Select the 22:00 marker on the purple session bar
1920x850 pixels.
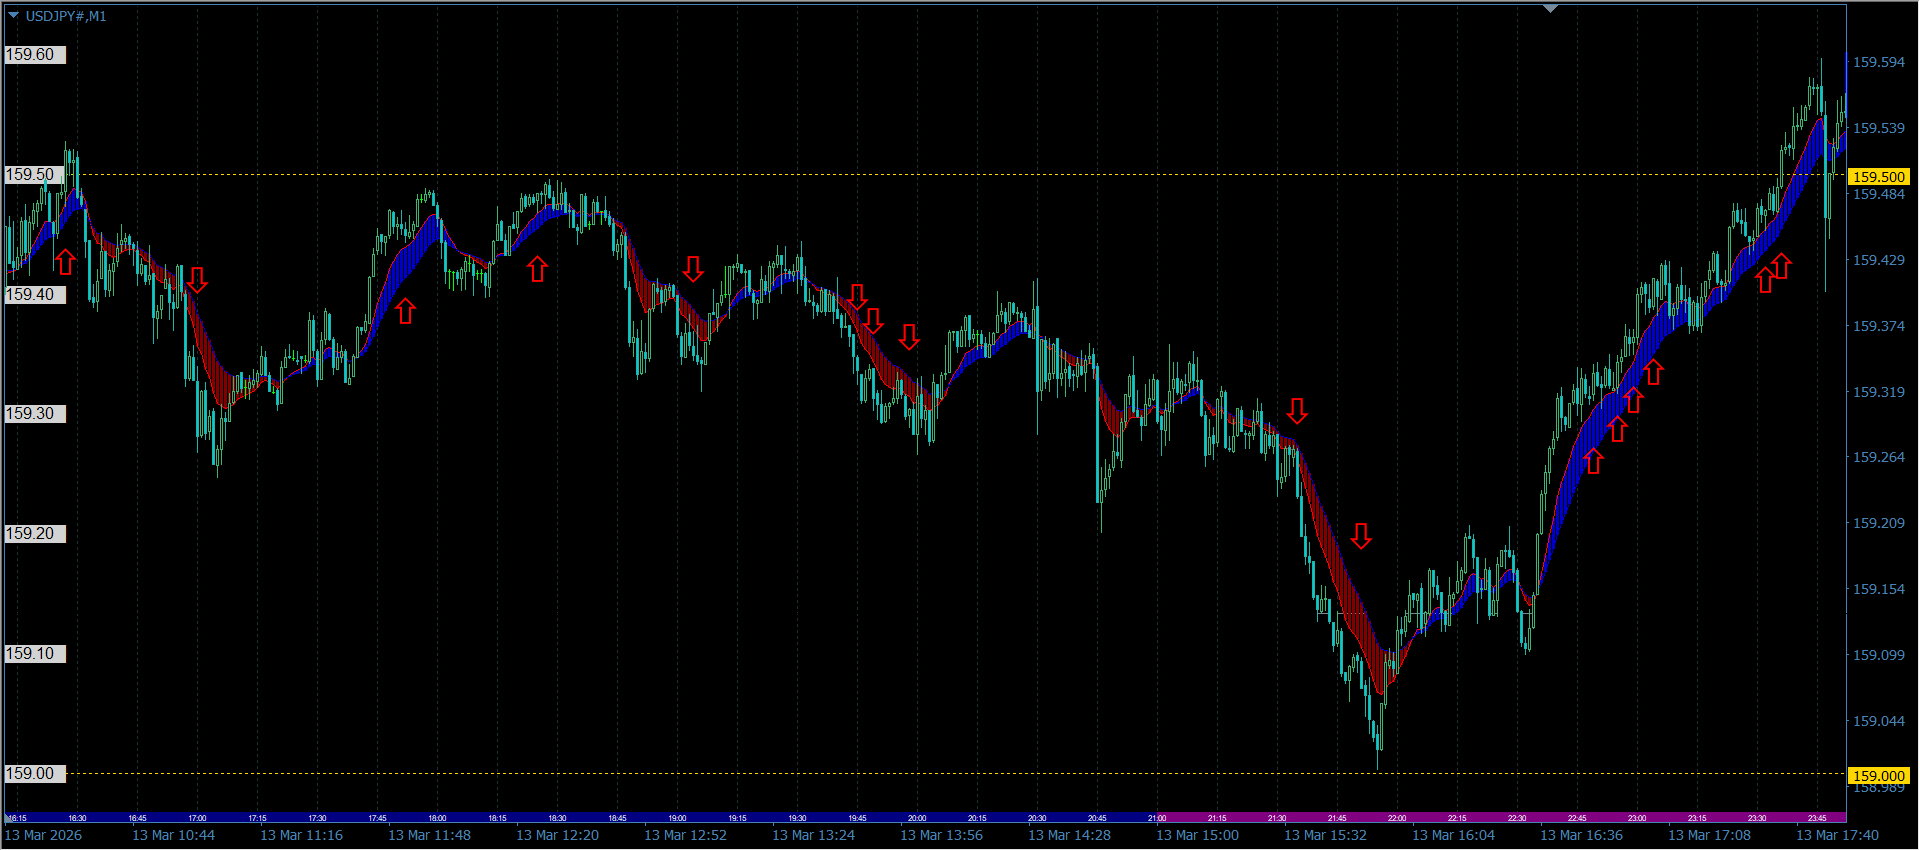coord(1397,818)
